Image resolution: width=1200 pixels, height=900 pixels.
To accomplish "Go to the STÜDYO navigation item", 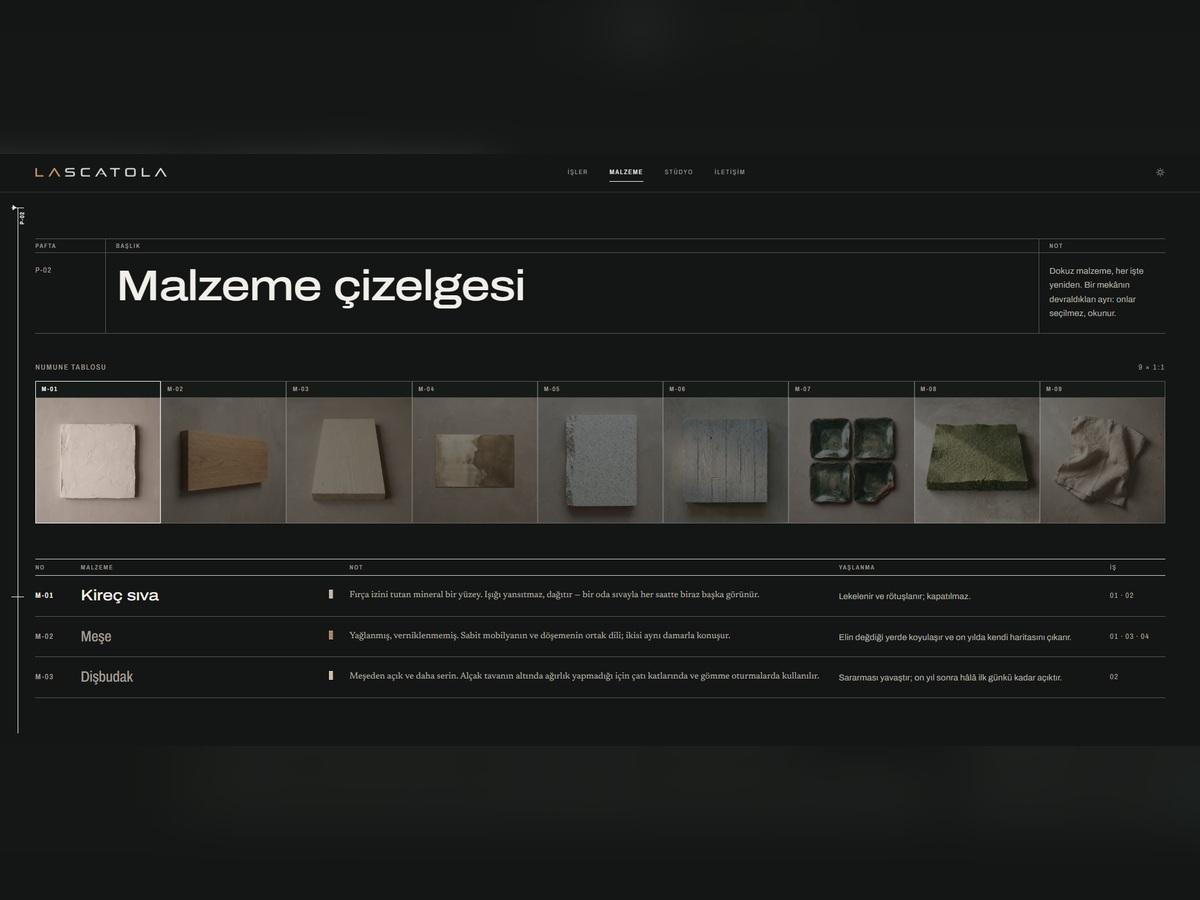I will pos(679,172).
